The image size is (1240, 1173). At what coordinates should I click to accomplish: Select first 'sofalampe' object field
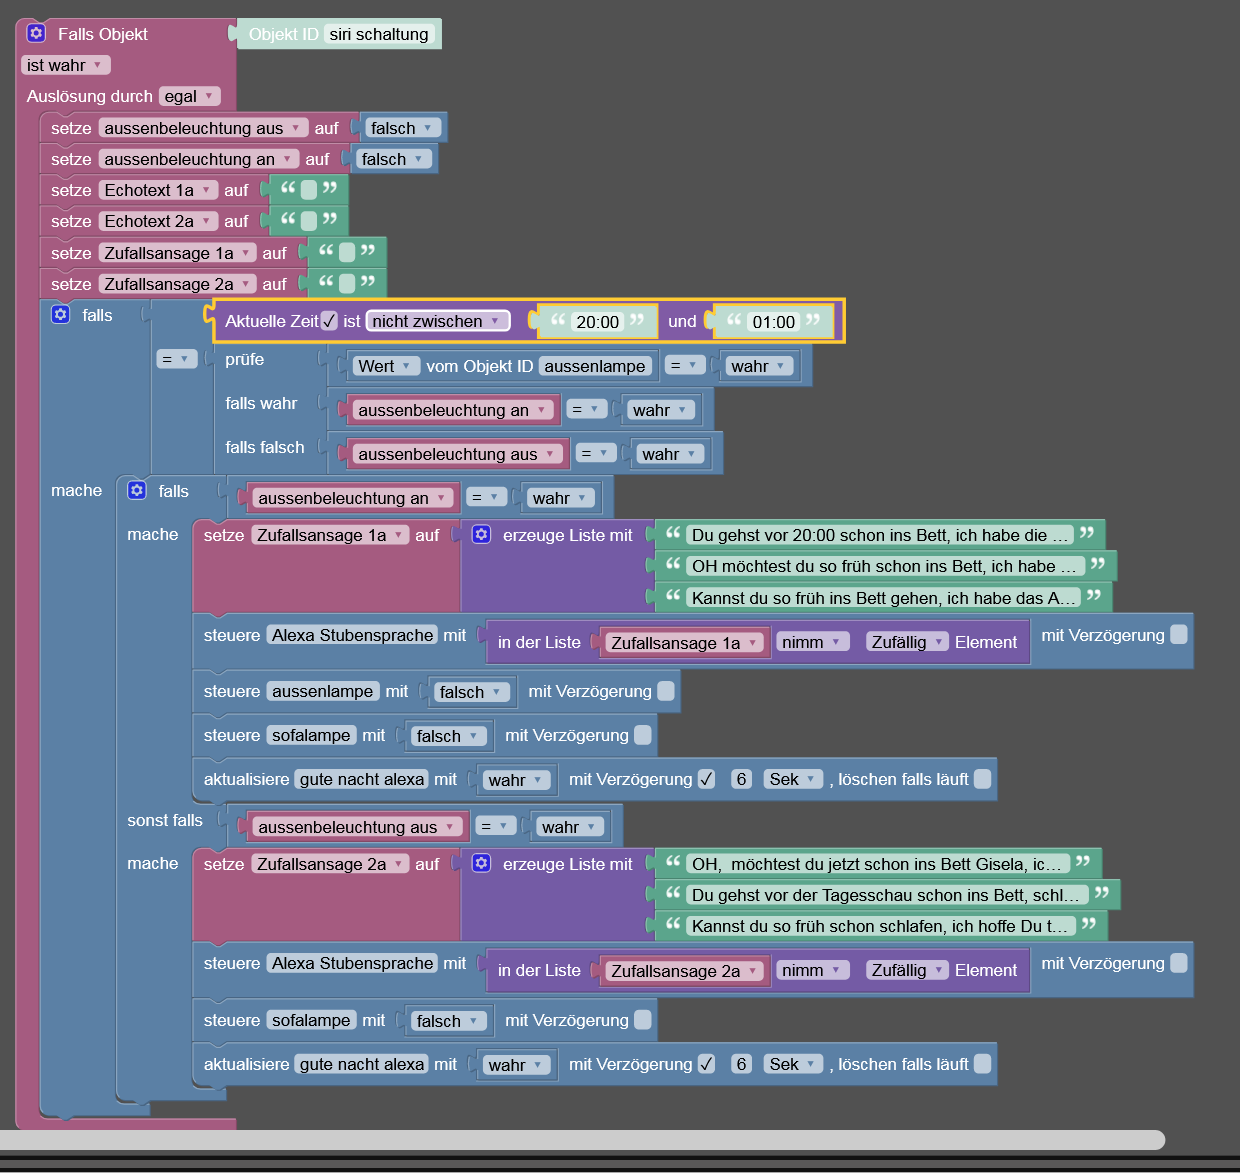pos(312,735)
